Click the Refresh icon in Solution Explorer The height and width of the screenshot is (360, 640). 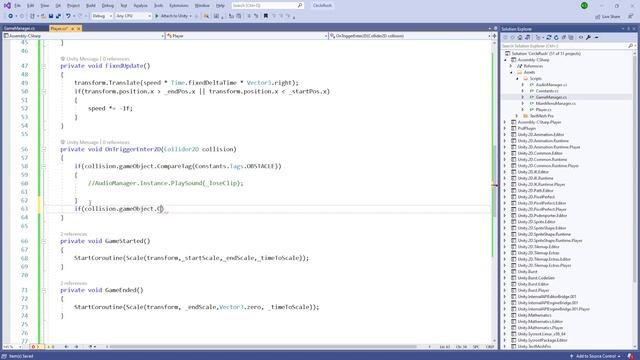[556, 38]
